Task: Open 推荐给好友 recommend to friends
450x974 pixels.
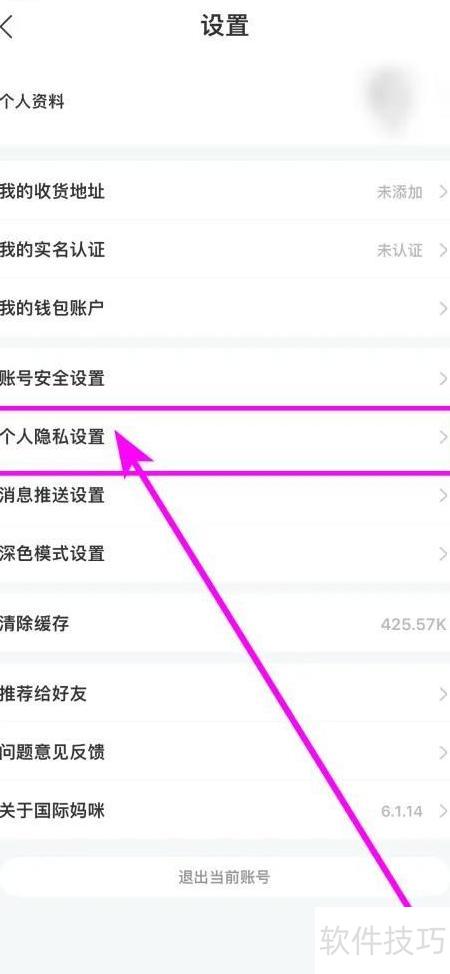Action: (225, 694)
